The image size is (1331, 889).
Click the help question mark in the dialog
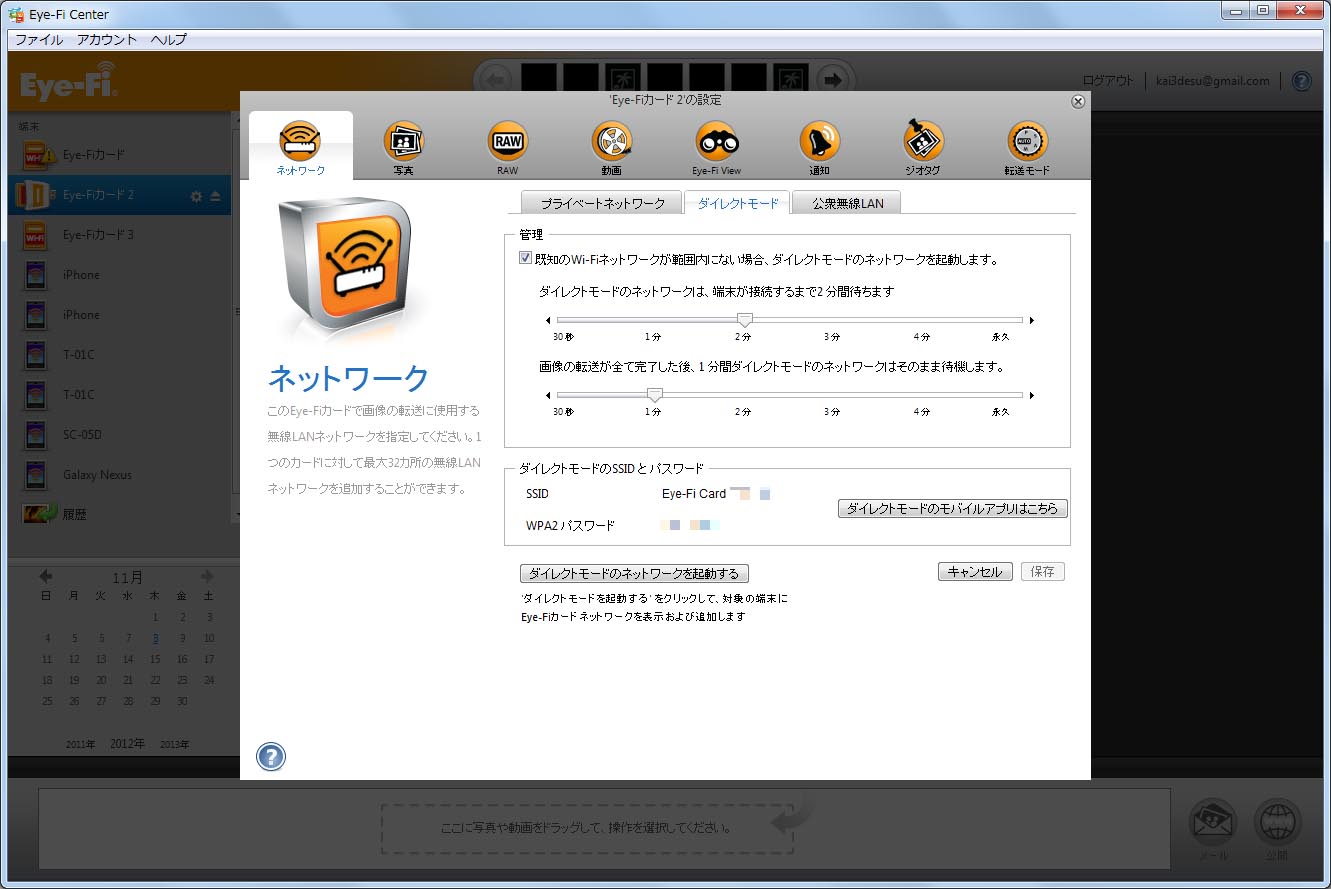pyautogui.click(x=270, y=757)
